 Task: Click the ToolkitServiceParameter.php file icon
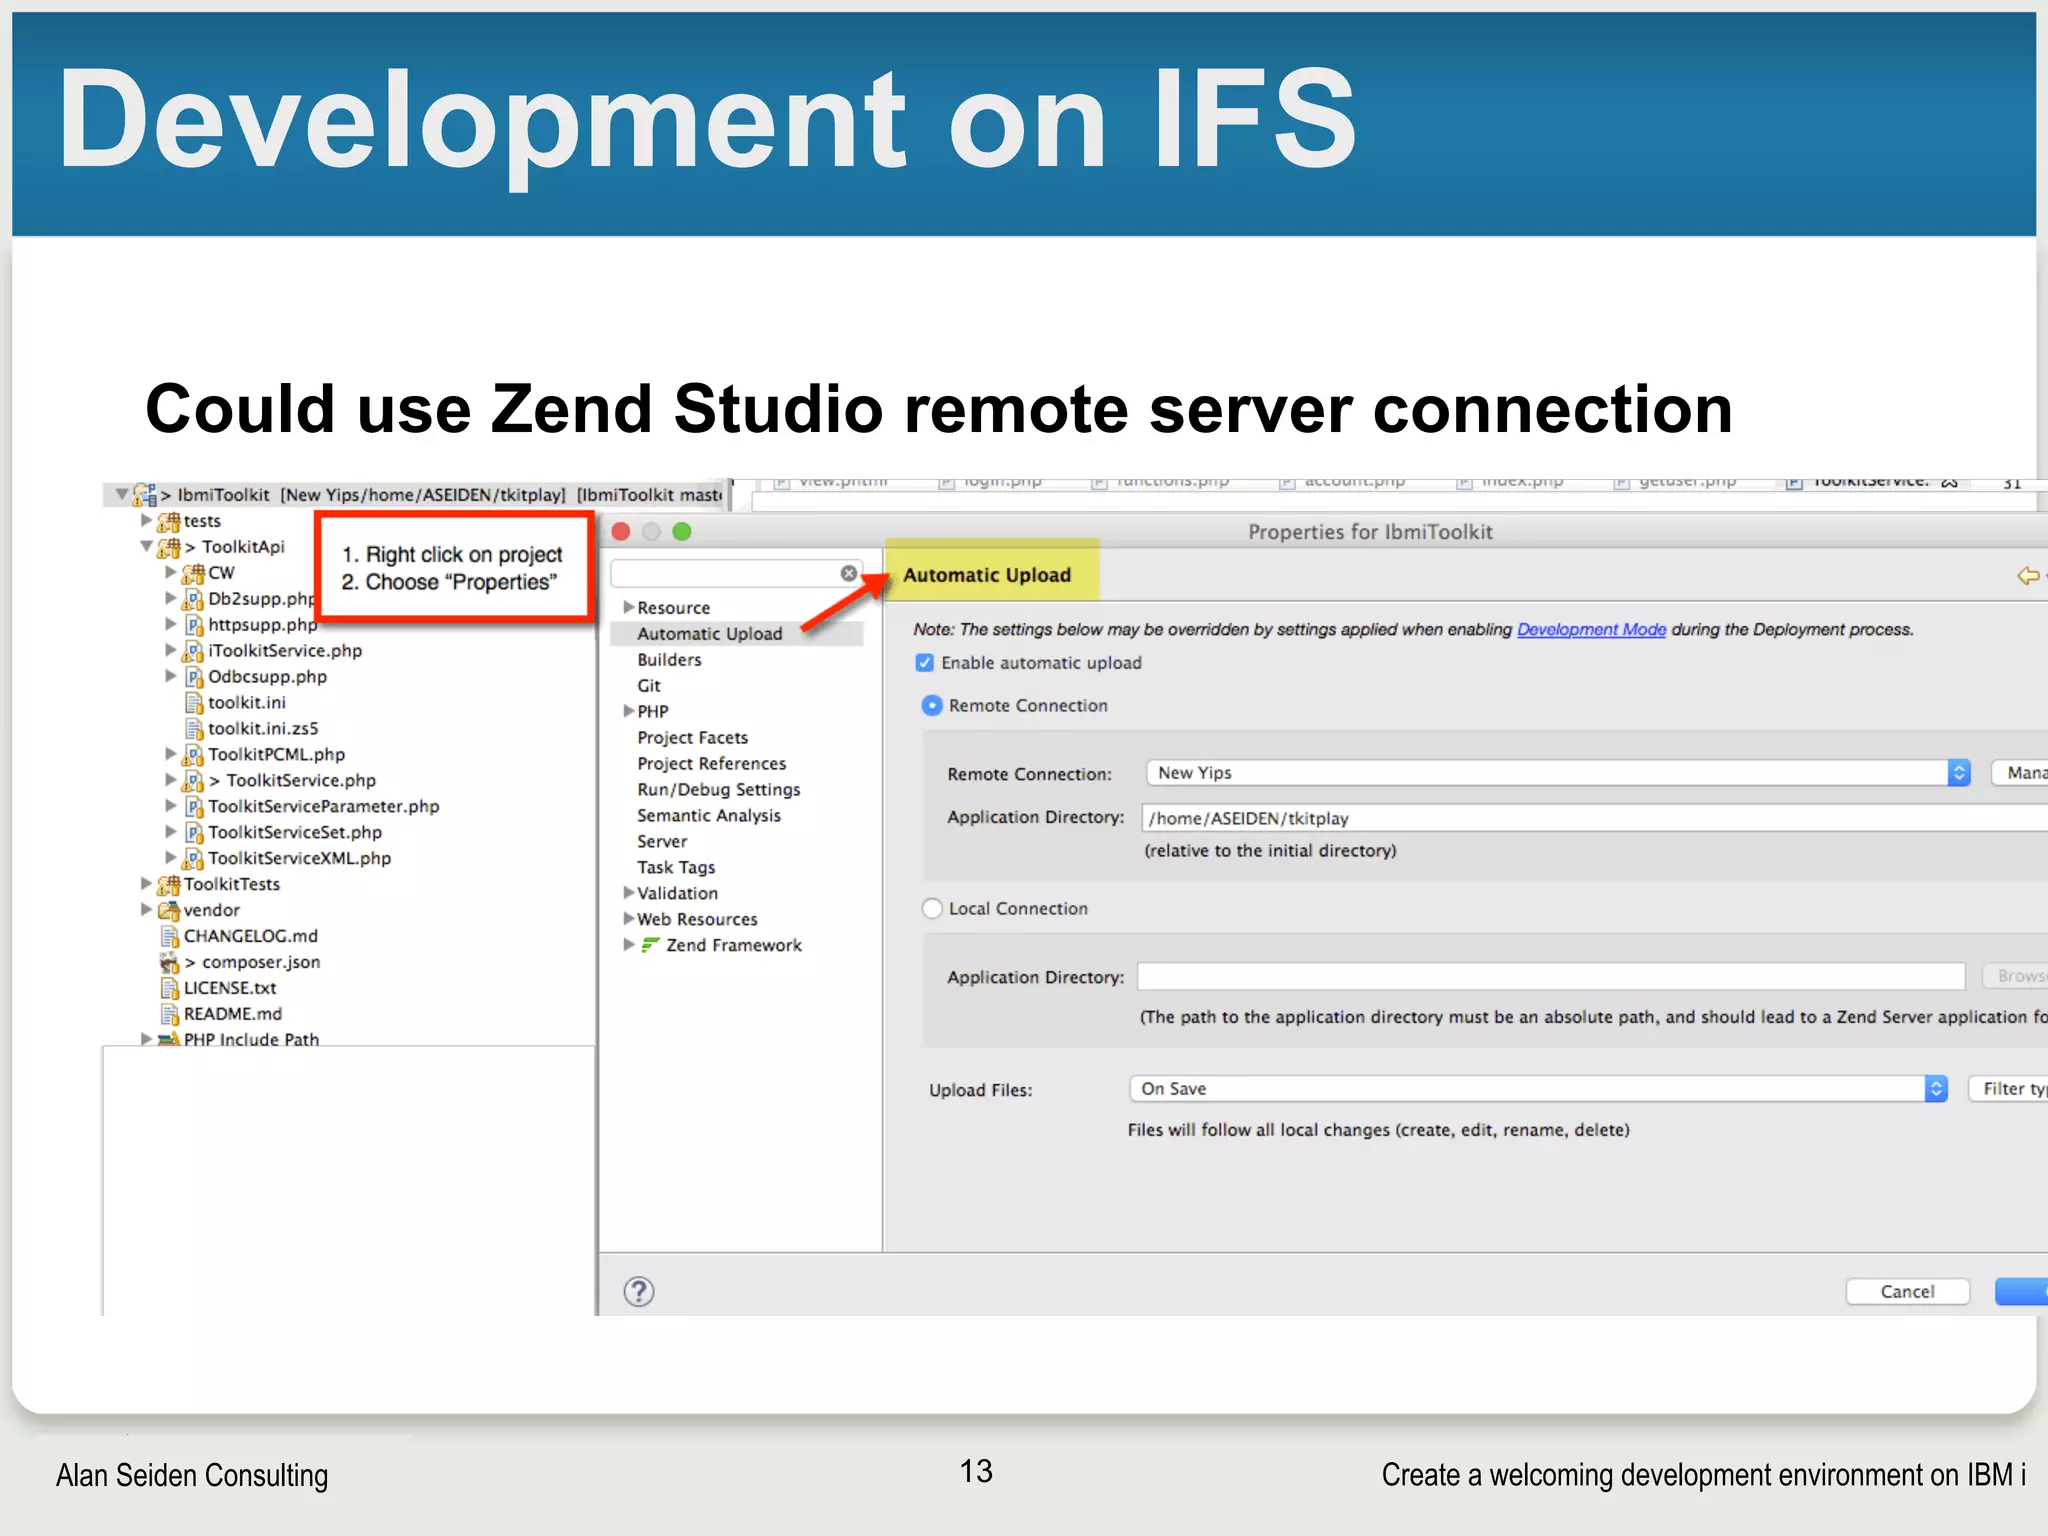[x=193, y=807]
